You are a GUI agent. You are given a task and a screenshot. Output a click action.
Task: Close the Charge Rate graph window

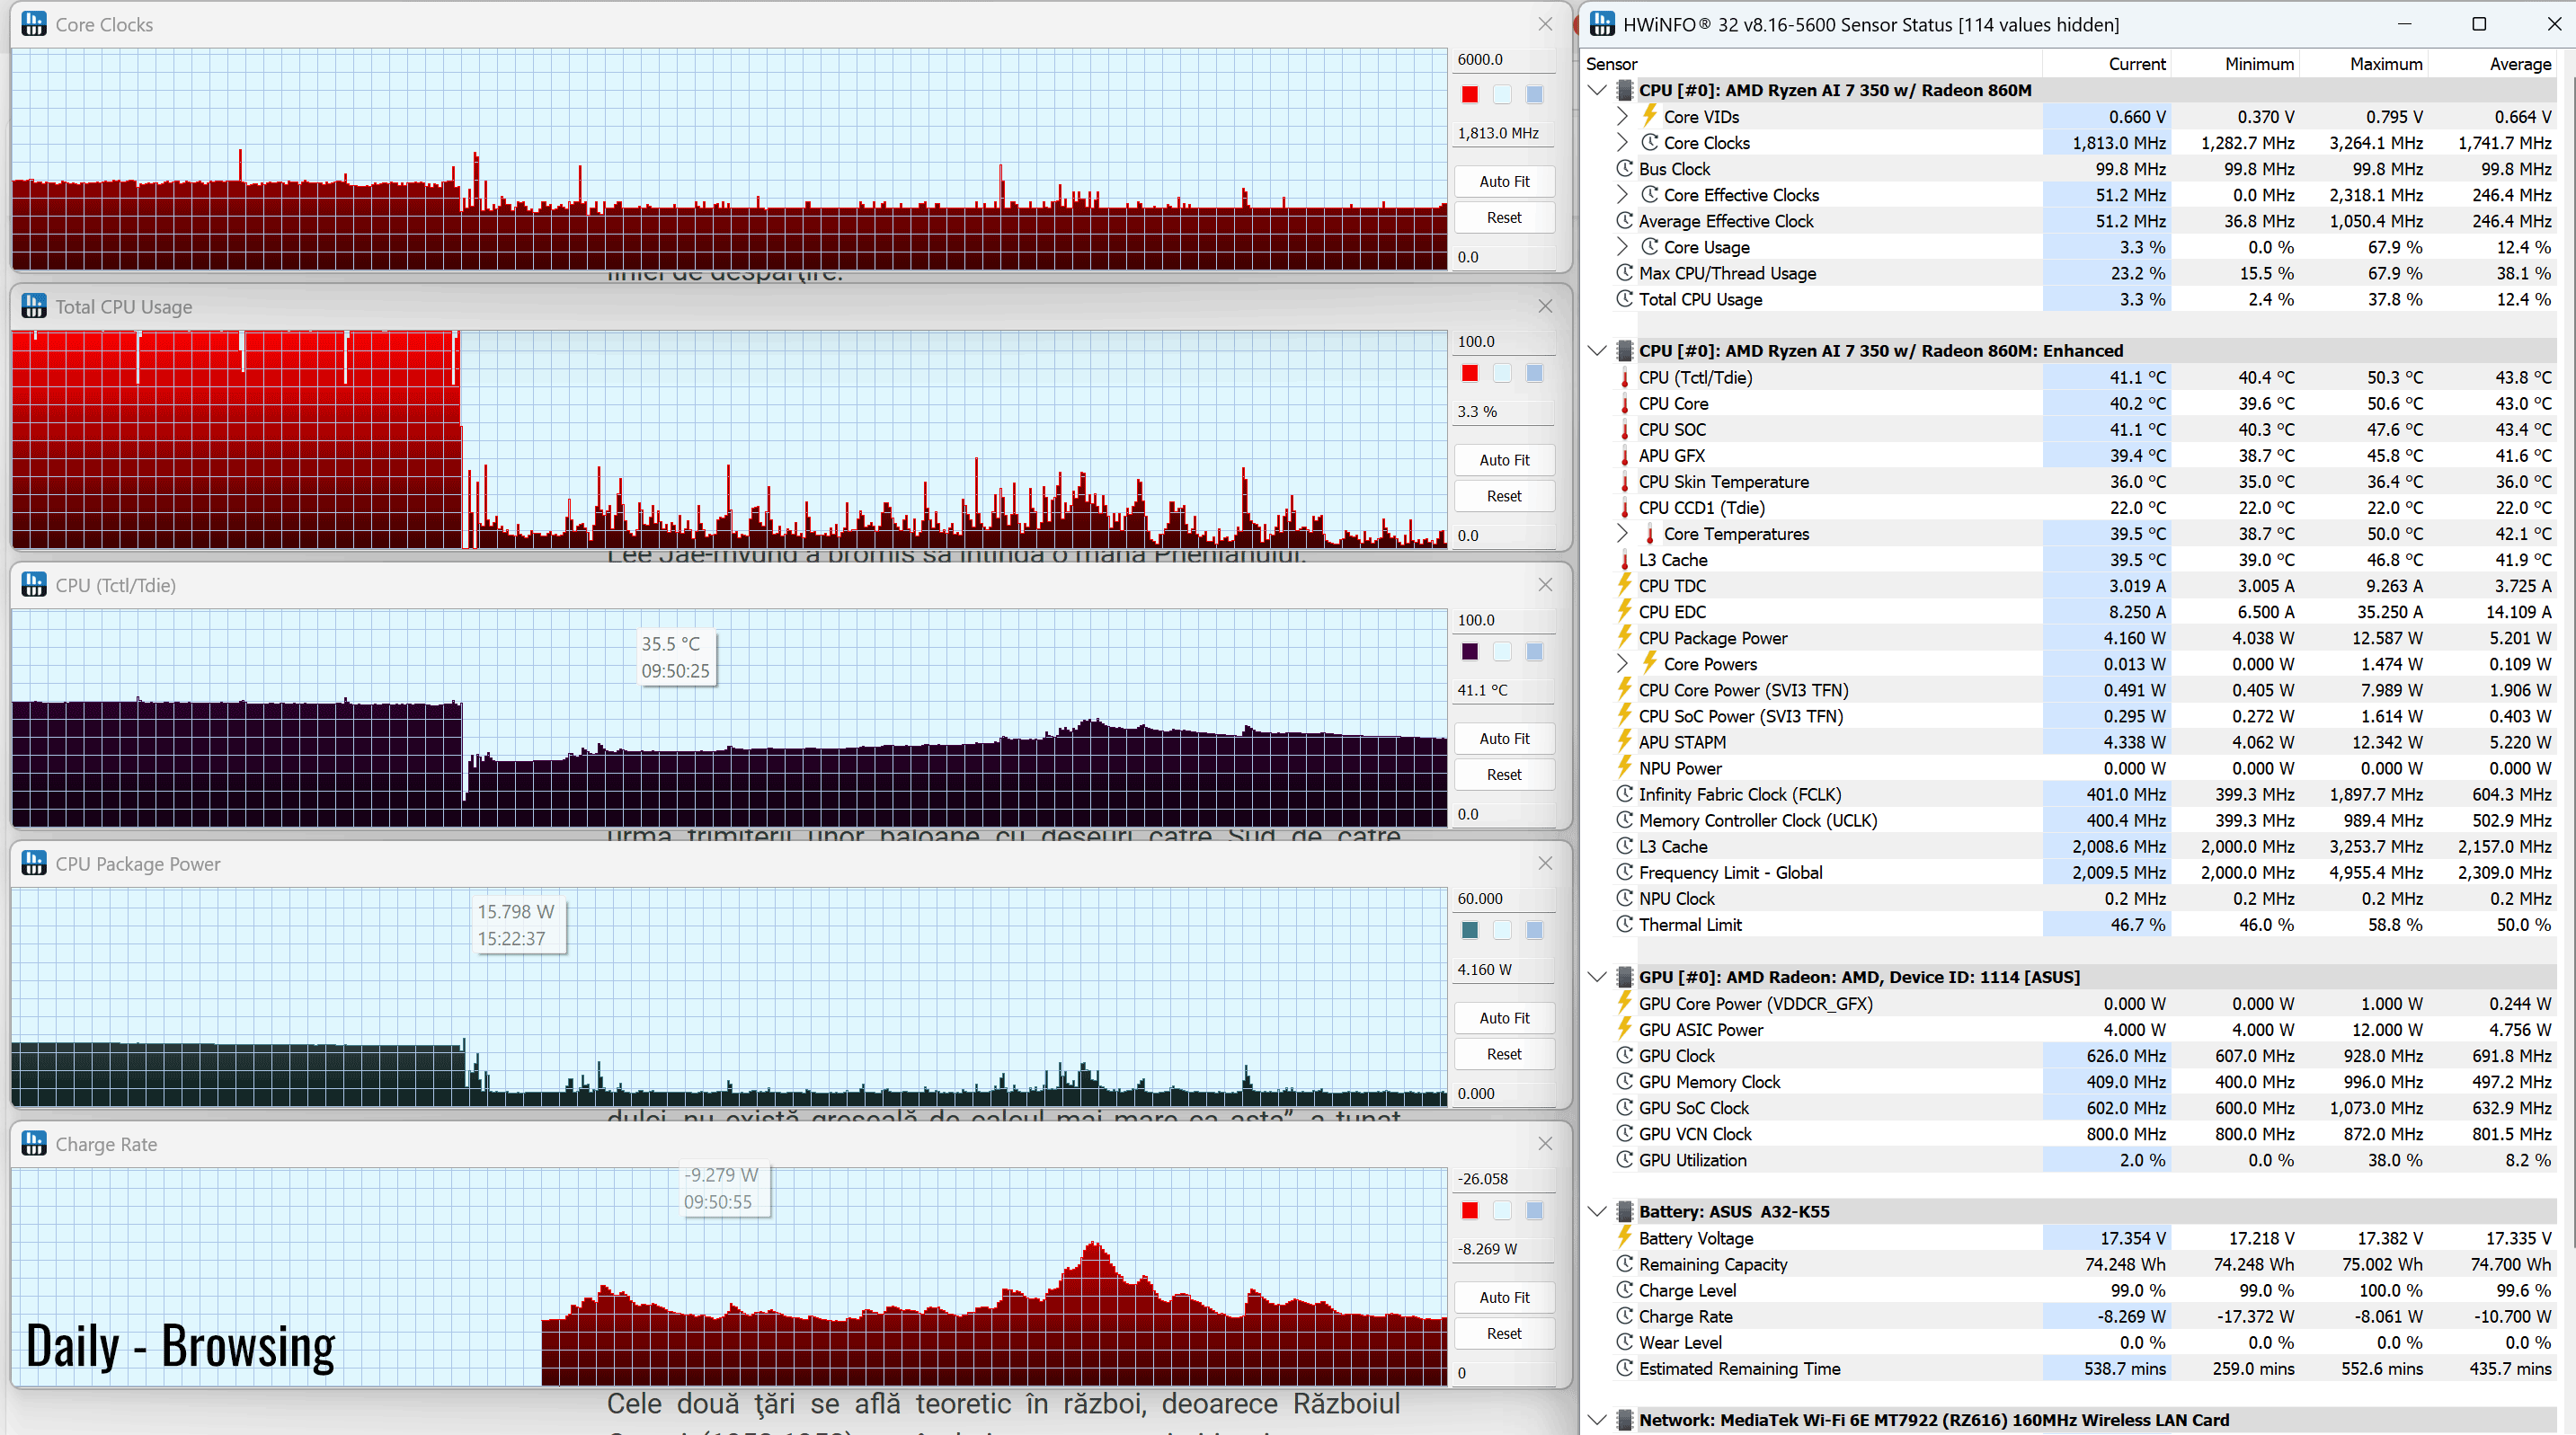click(1545, 1143)
